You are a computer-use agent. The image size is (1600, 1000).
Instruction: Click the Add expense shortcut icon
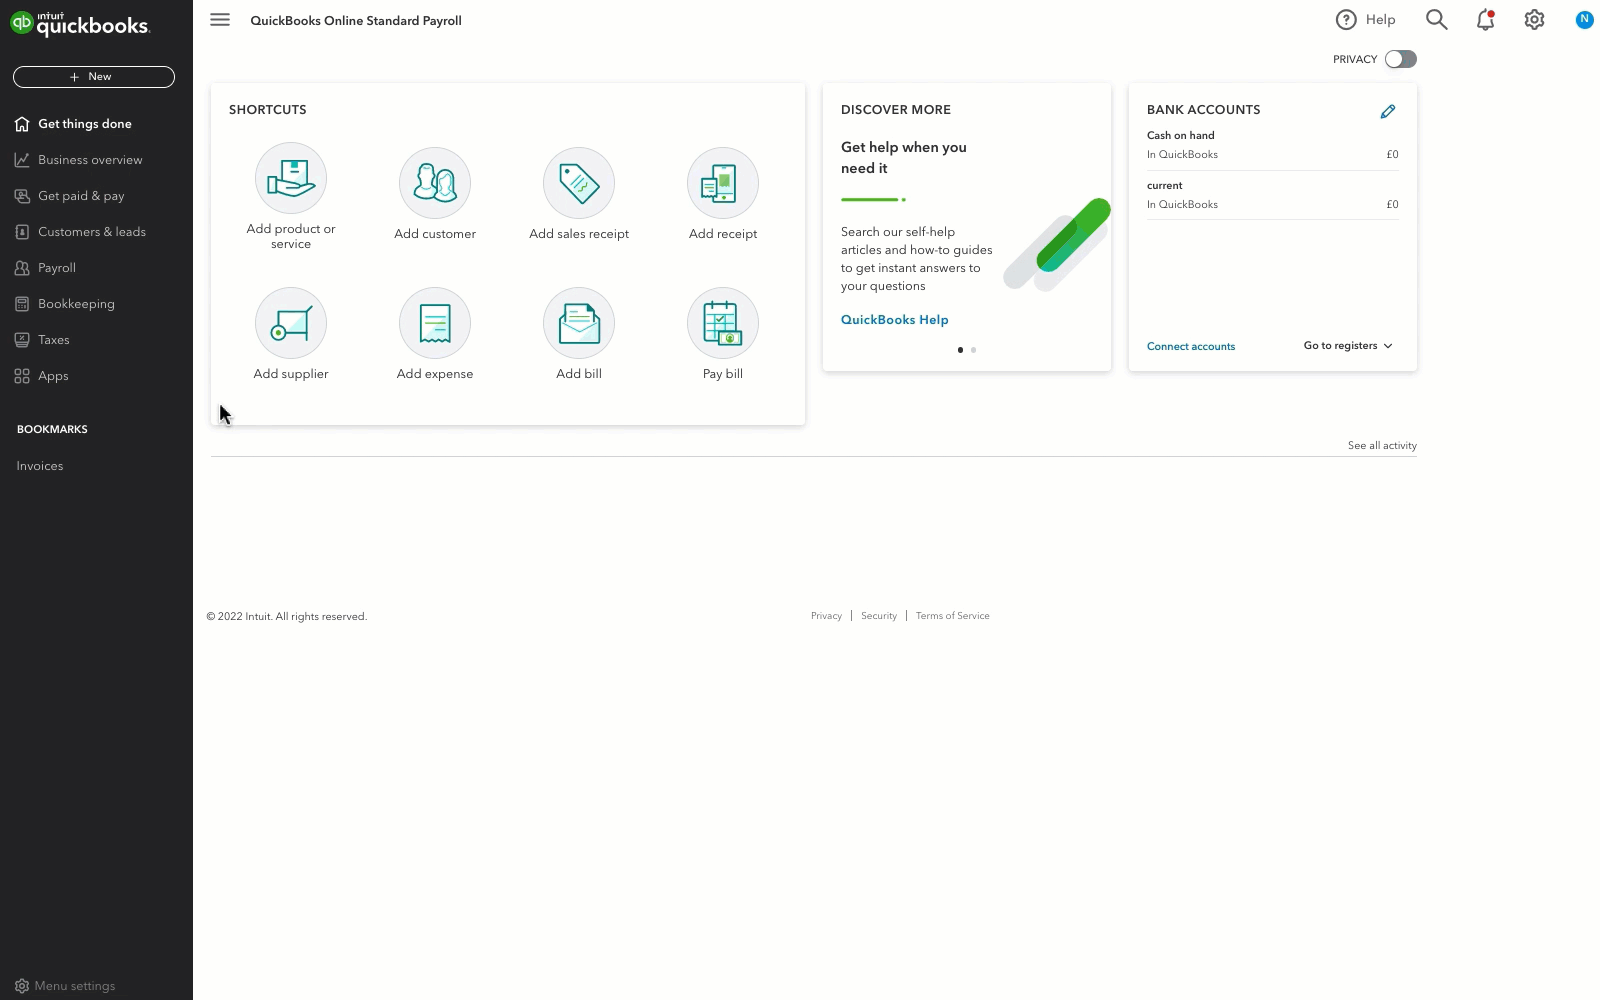435,323
